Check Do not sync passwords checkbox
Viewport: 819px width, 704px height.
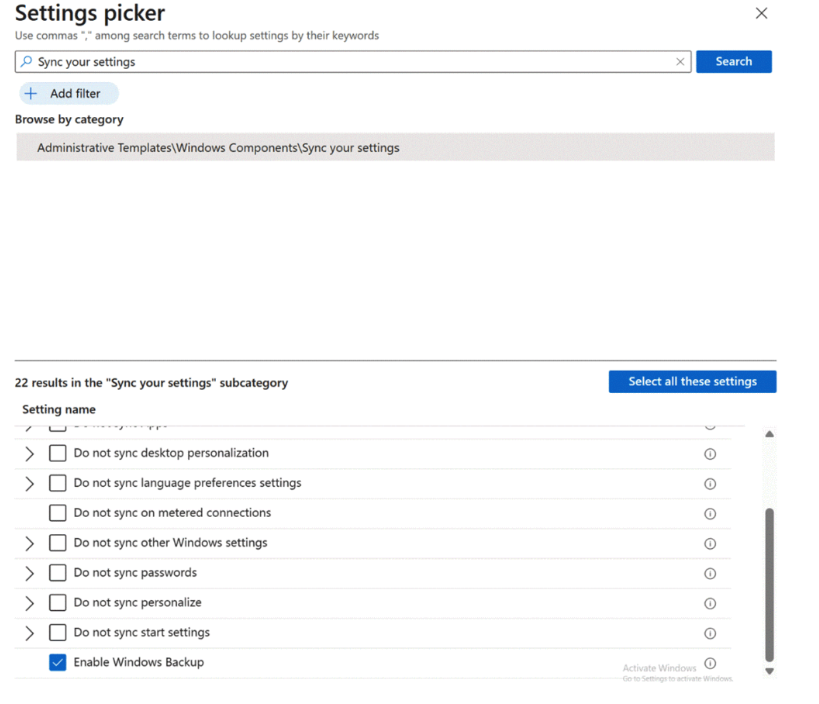click(x=58, y=573)
